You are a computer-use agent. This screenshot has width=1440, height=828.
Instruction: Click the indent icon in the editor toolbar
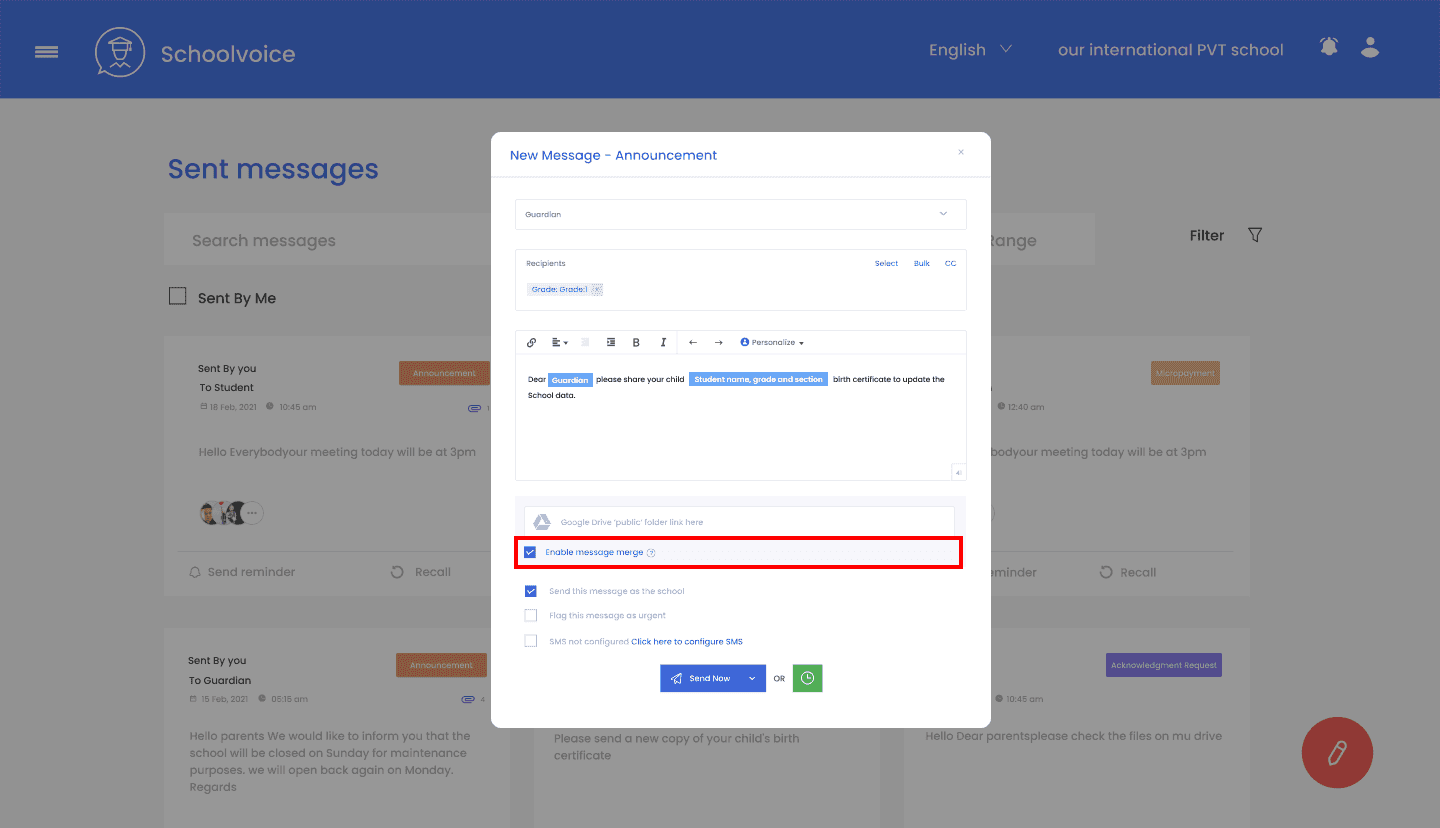pyautogui.click(x=611, y=342)
